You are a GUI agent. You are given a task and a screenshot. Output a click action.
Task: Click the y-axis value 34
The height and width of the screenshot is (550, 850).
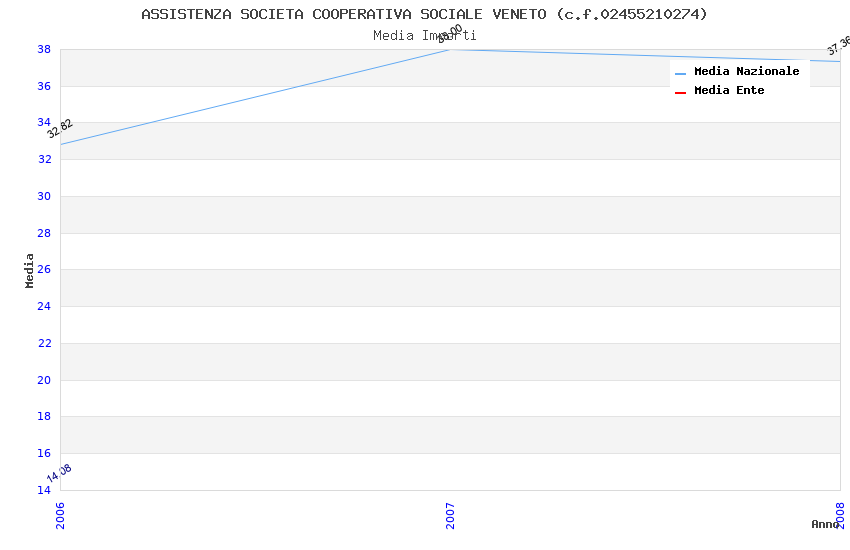[x=44, y=122]
